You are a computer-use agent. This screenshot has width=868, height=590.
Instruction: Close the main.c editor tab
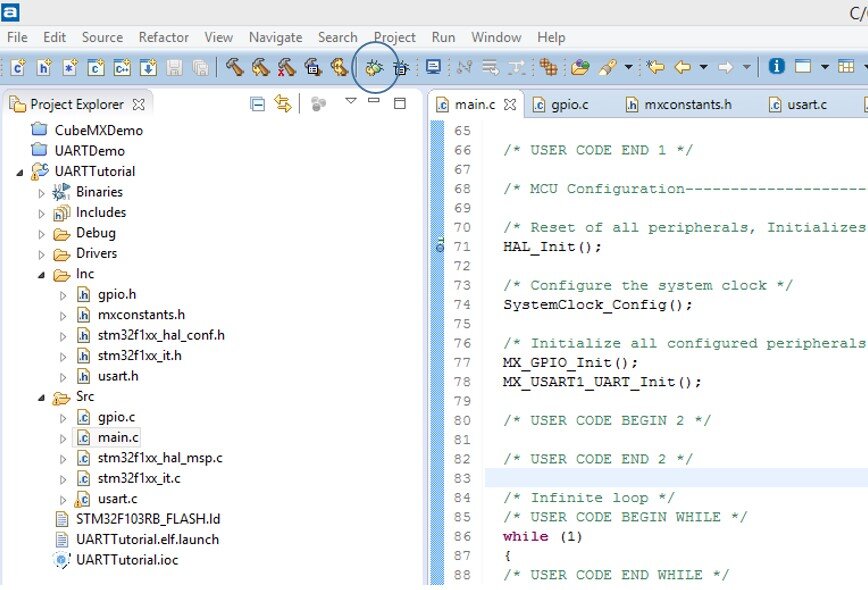tap(510, 104)
